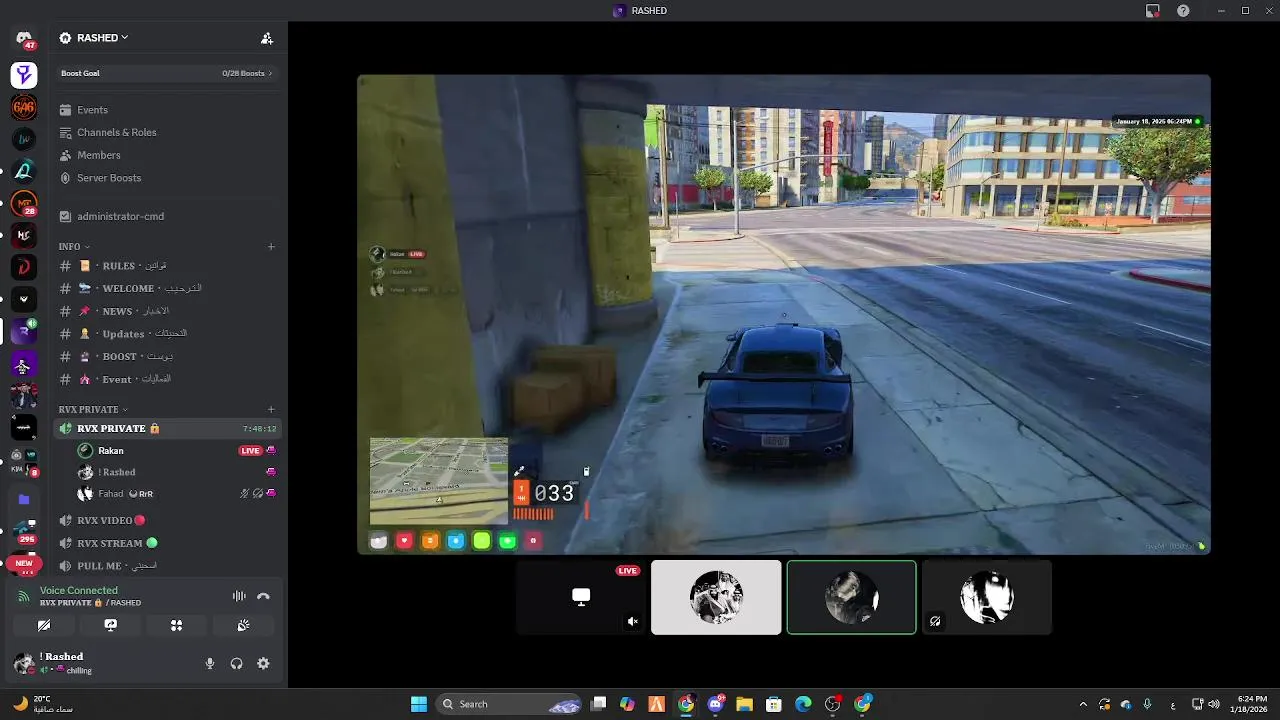
Task: Open Windows Start menu
Action: pyautogui.click(x=419, y=704)
